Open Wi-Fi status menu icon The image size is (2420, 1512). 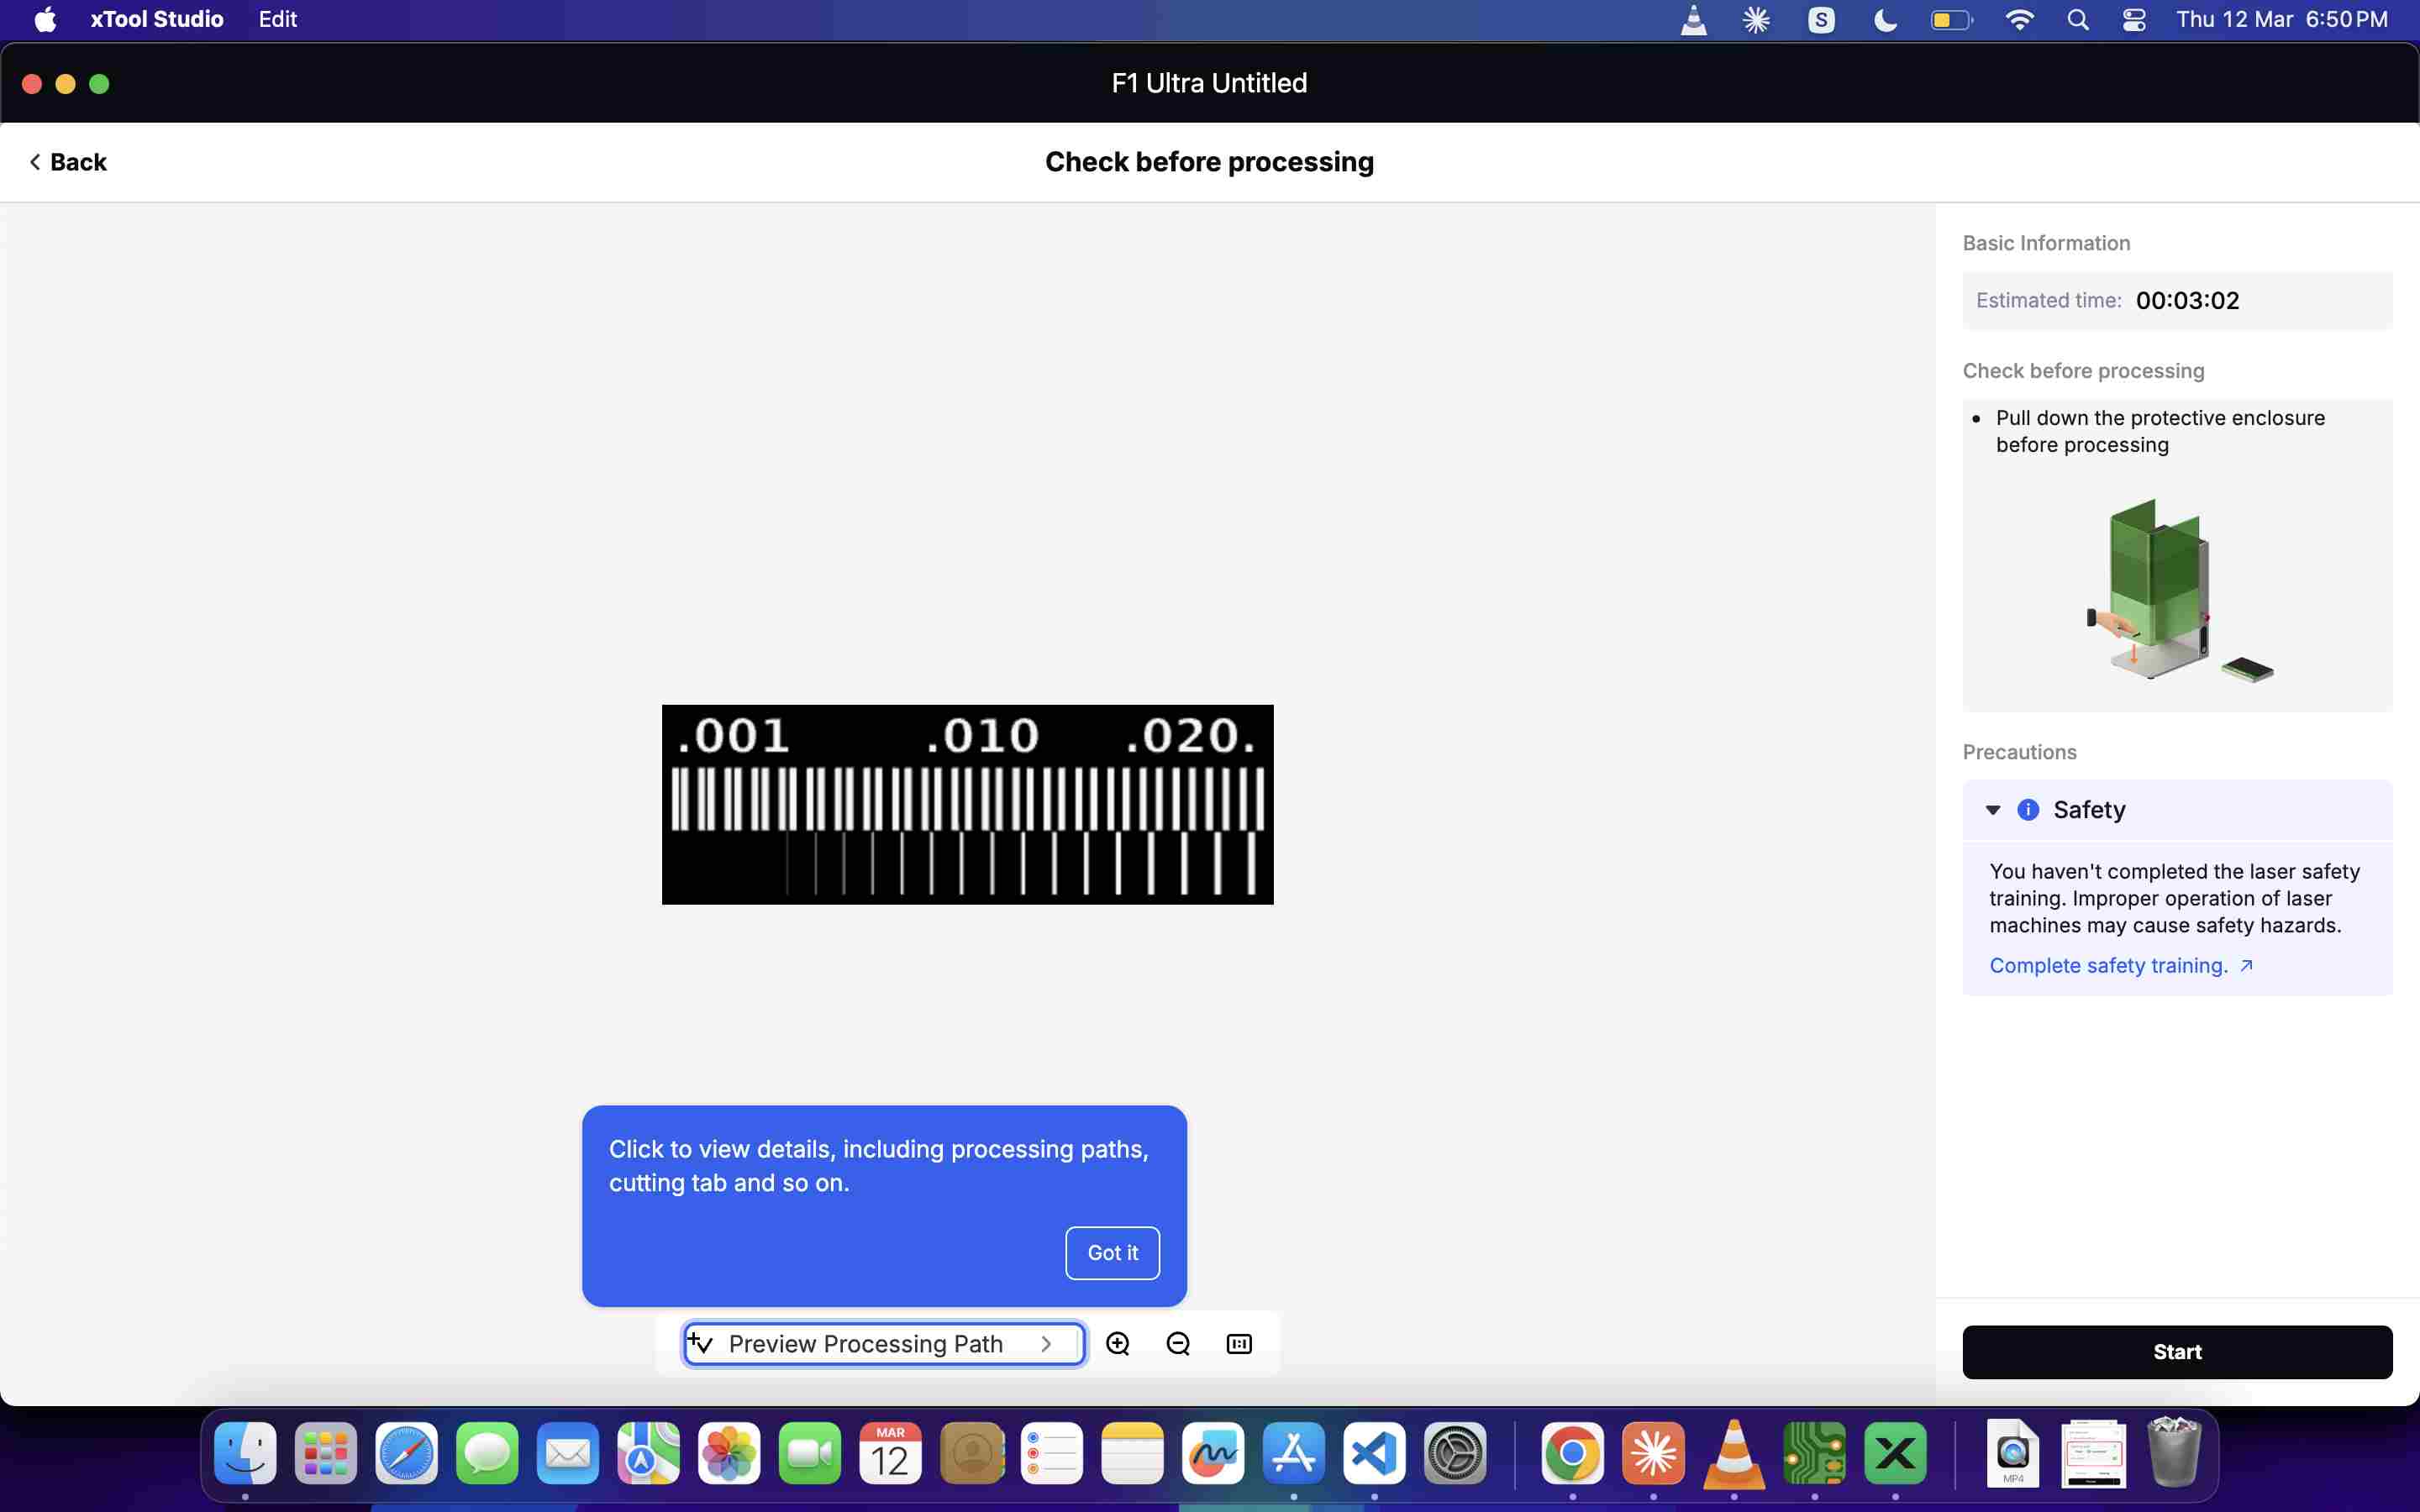click(x=2019, y=20)
